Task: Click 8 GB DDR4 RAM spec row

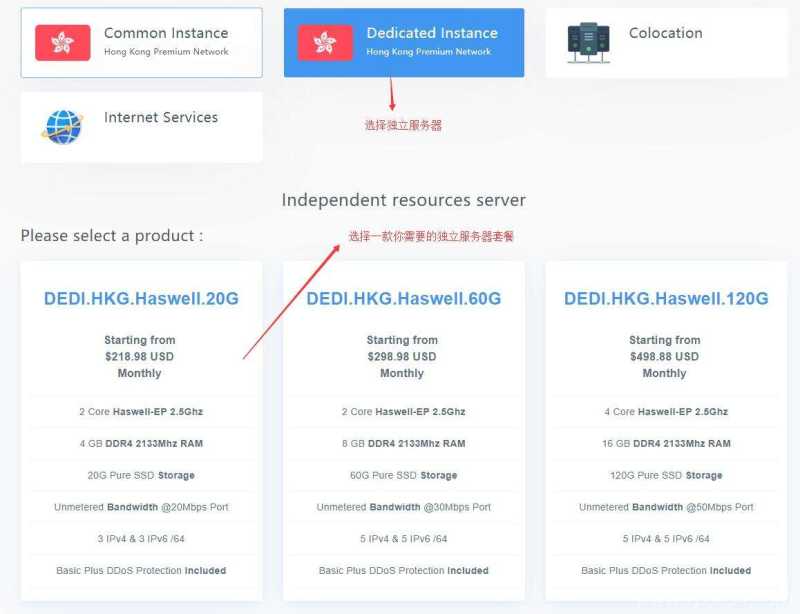Action: pos(404,444)
